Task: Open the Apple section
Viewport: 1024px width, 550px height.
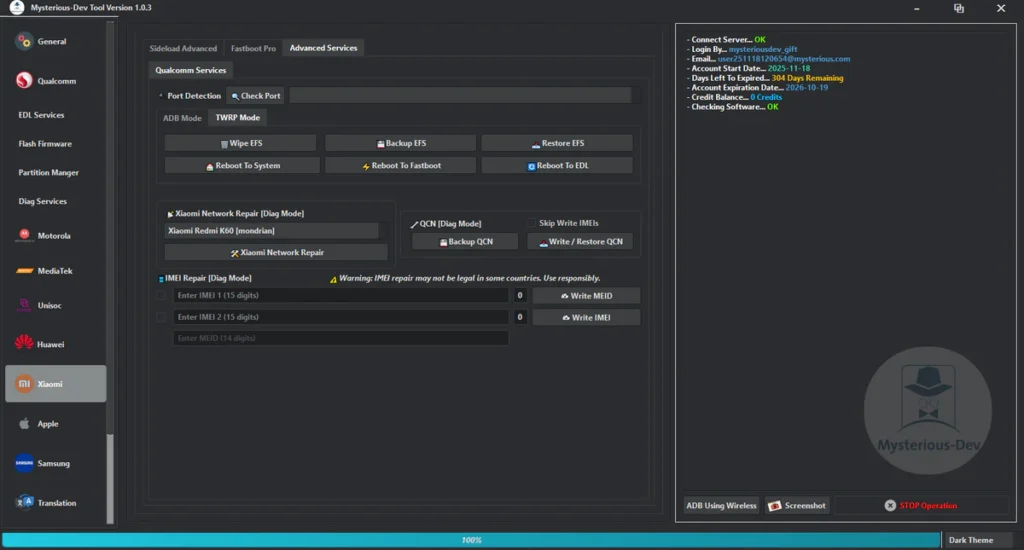Action: coord(25,424)
